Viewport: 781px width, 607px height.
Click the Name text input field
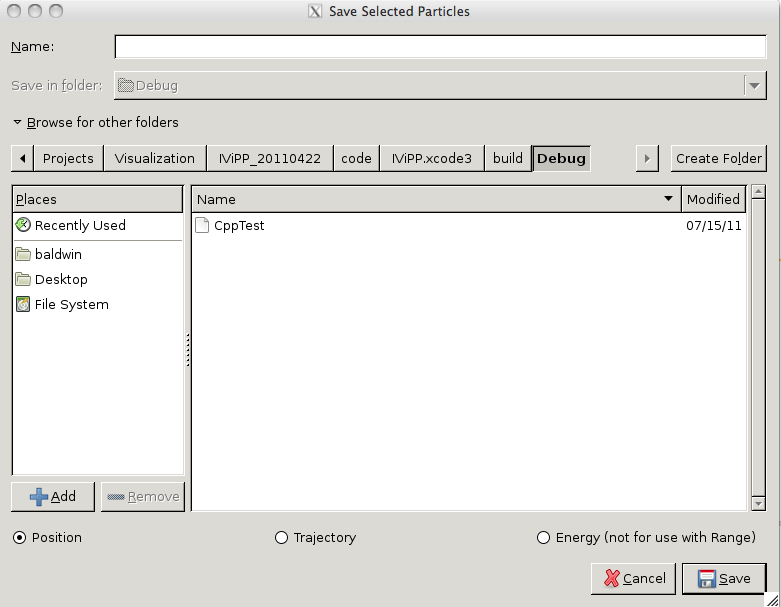tap(440, 47)
